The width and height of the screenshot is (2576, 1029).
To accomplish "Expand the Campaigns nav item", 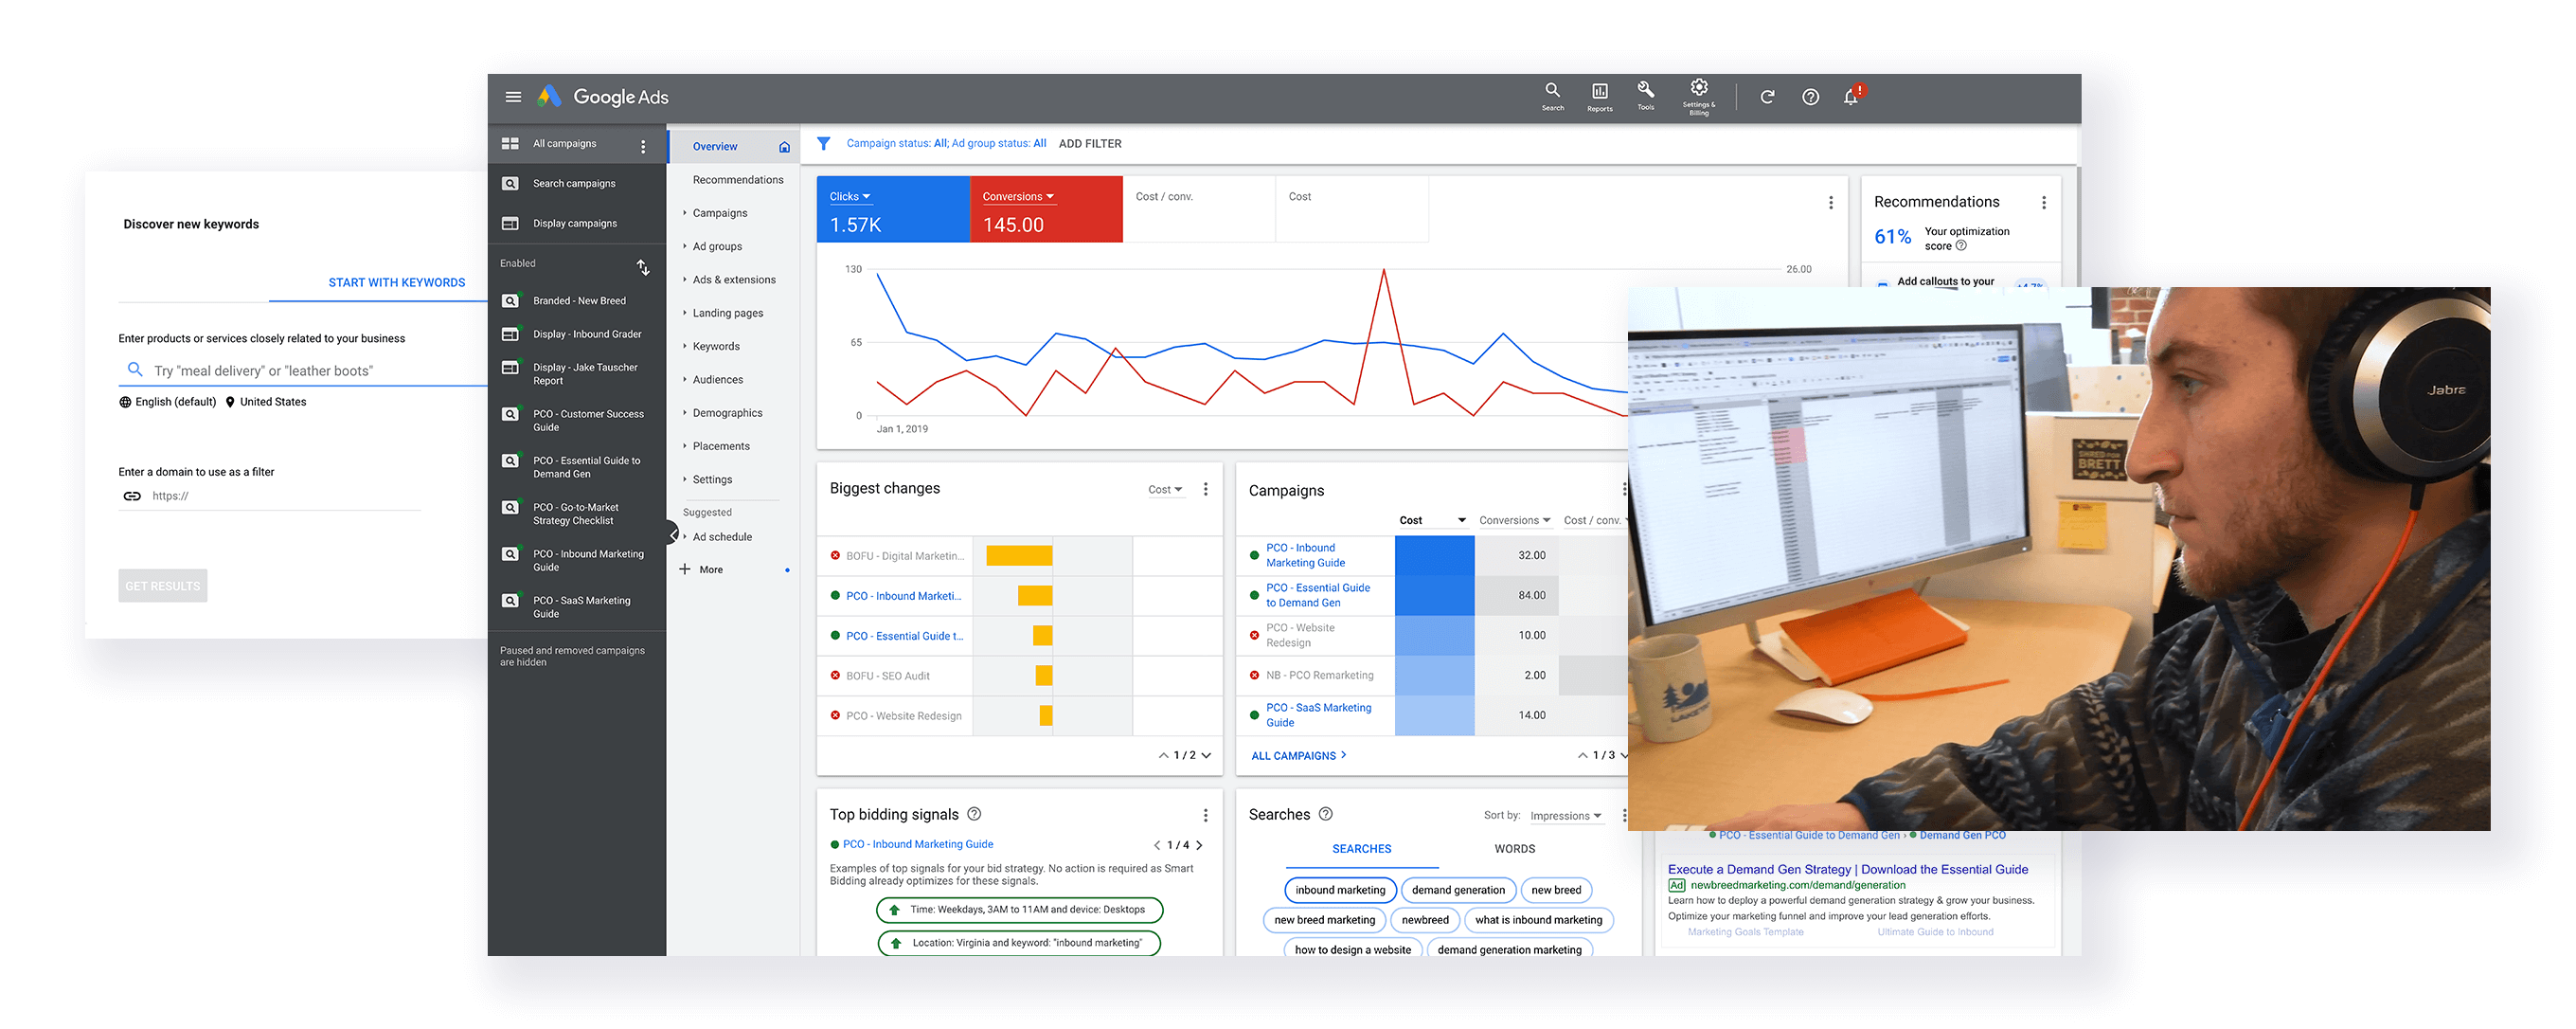I will pyautogui.click(x=719, y=213).
